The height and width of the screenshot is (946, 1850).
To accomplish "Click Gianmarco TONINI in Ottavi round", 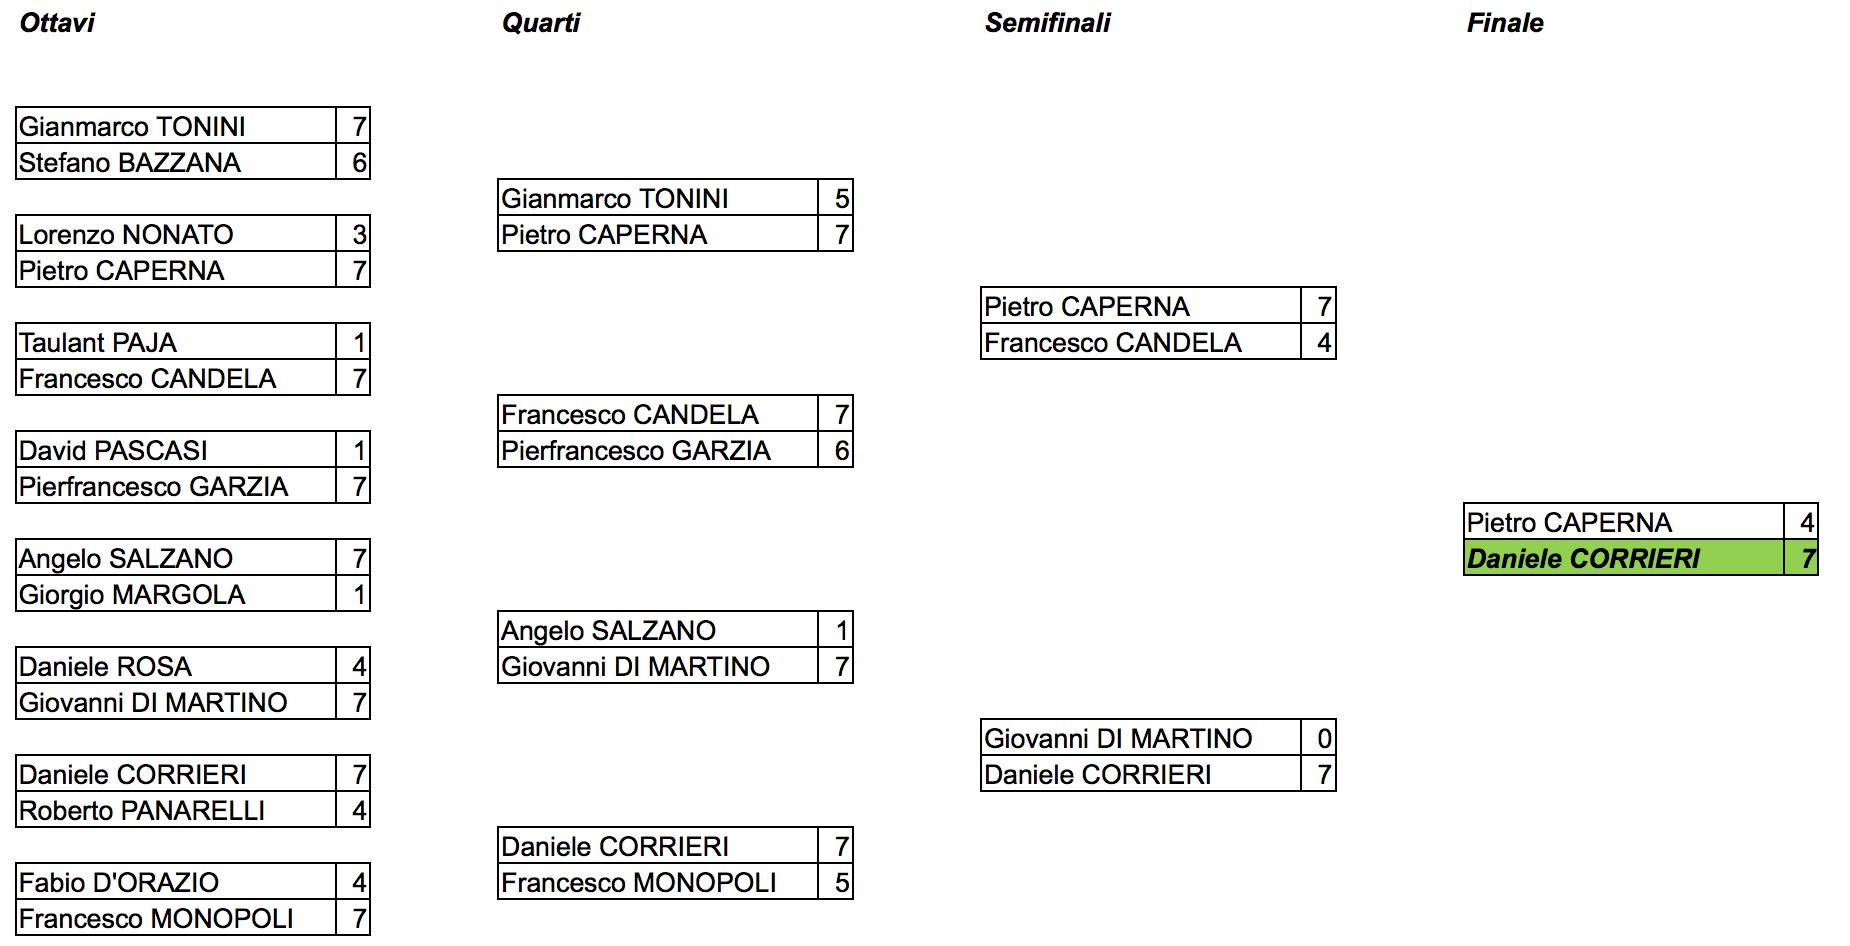I will point(176,126).
